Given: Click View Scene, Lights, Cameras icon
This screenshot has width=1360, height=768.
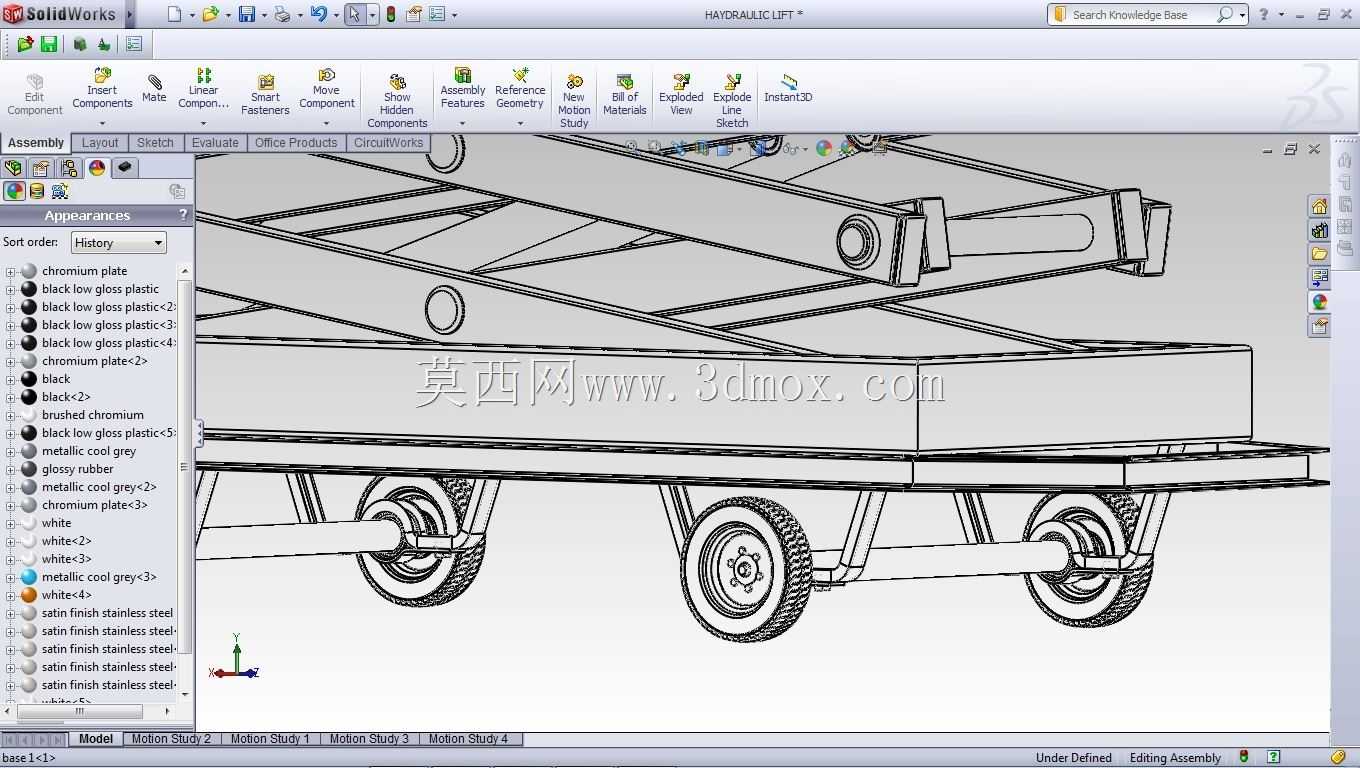Looking at the screenshot, I should [x=60, y=191].
